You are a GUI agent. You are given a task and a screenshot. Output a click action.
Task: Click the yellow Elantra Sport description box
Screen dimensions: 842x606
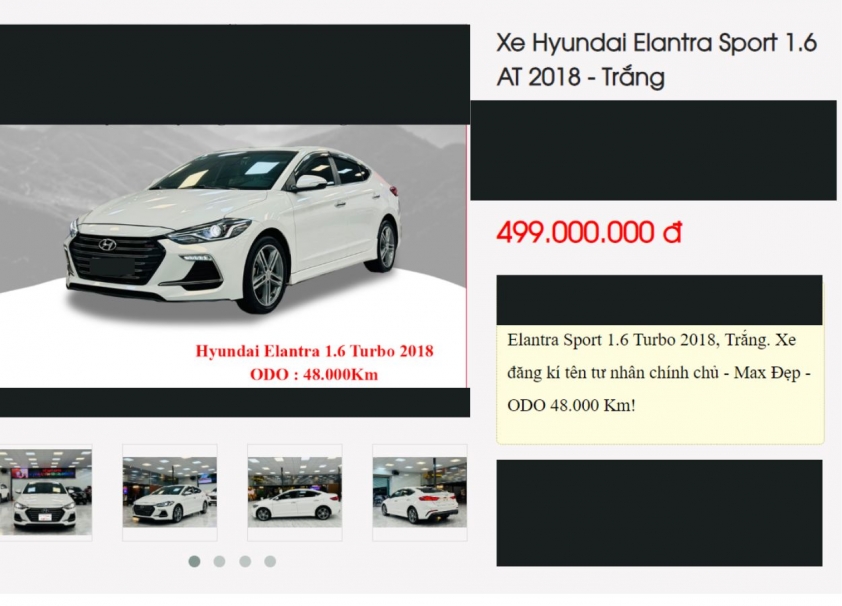click(660, 384)
